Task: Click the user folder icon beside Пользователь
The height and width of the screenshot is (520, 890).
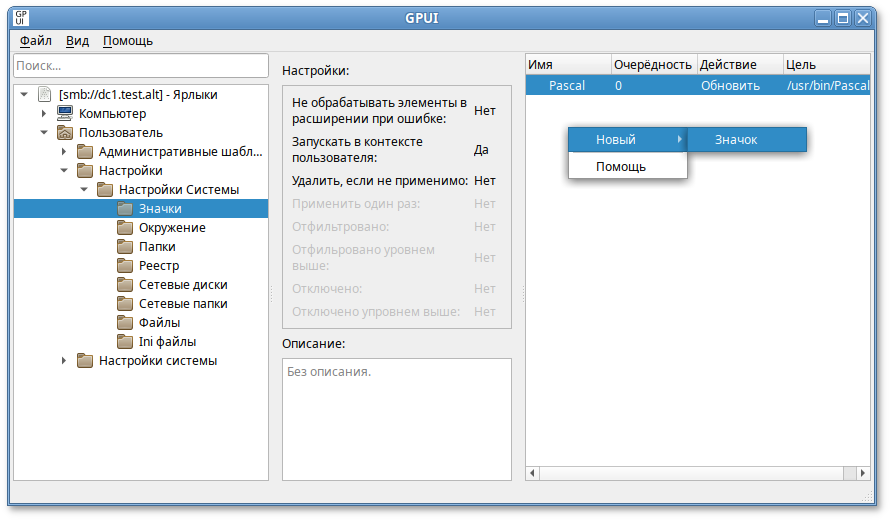Action: (64, 133)
